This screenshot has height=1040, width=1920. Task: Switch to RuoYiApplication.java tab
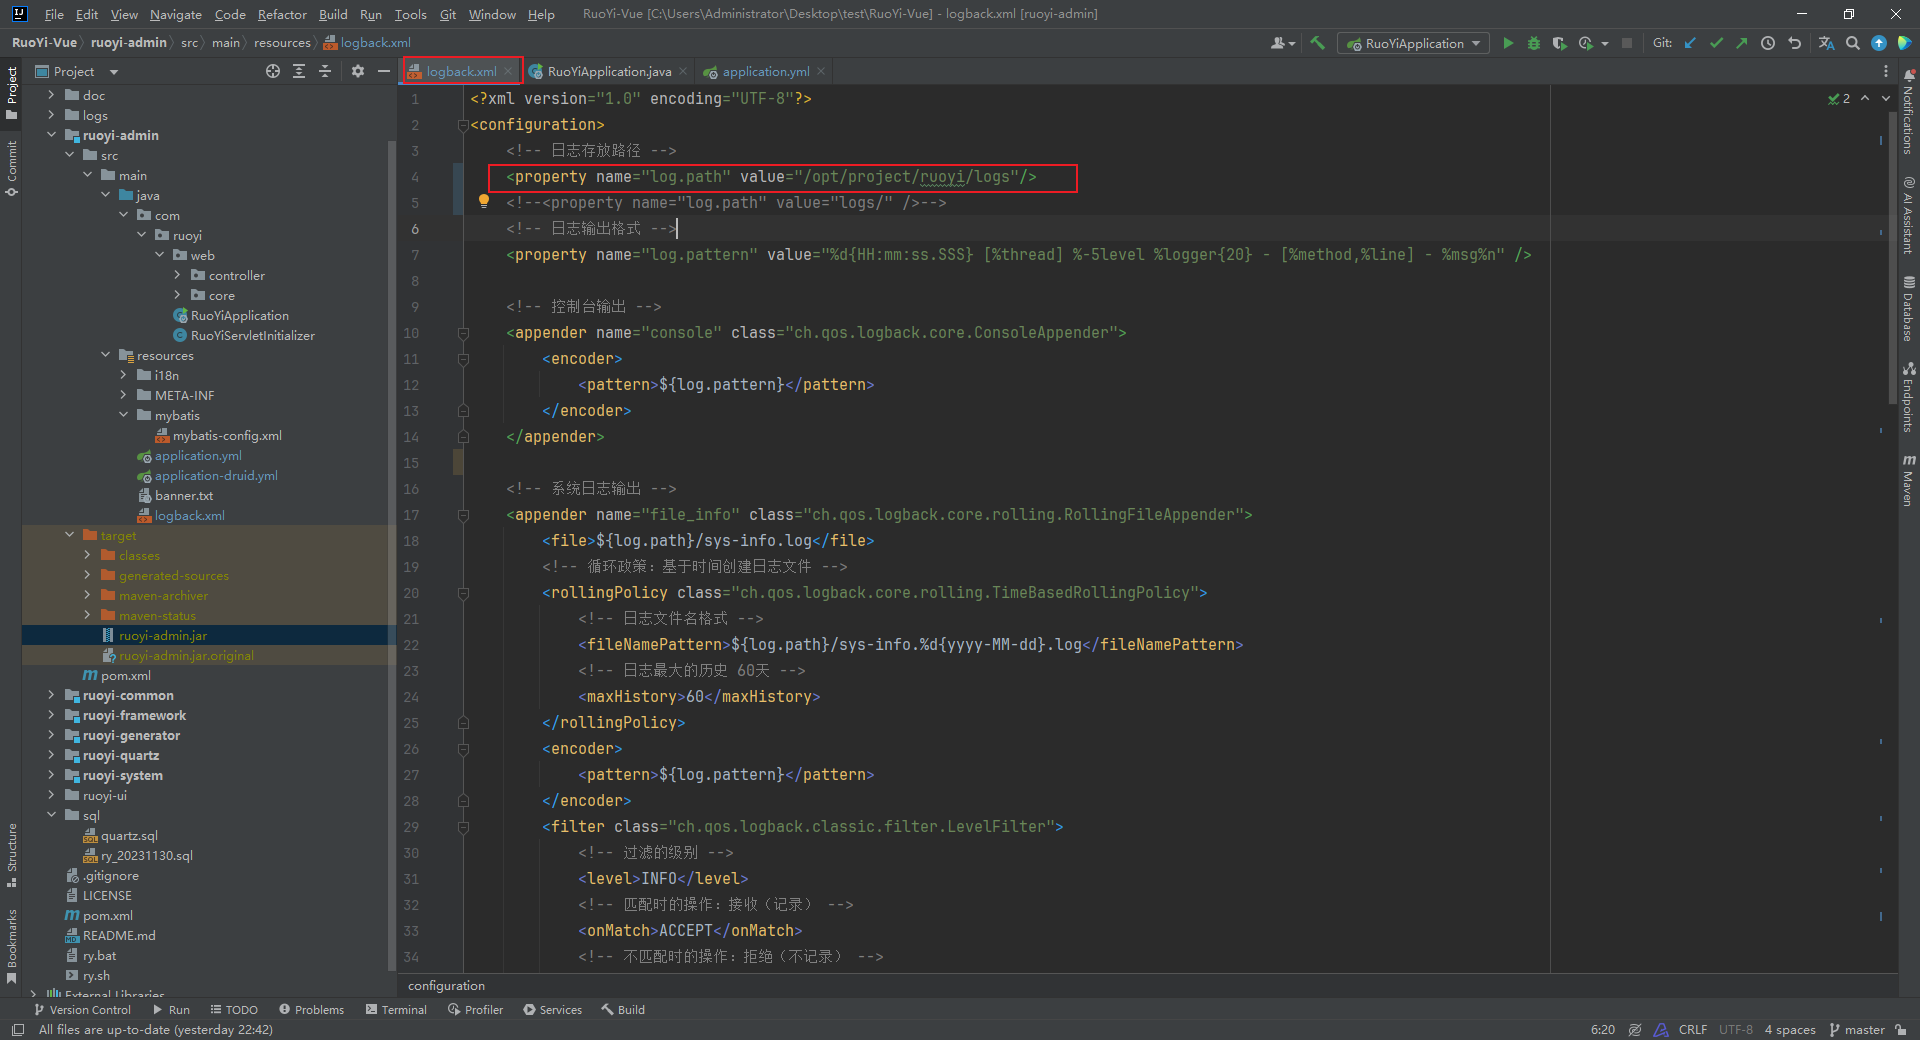(609, 71)
